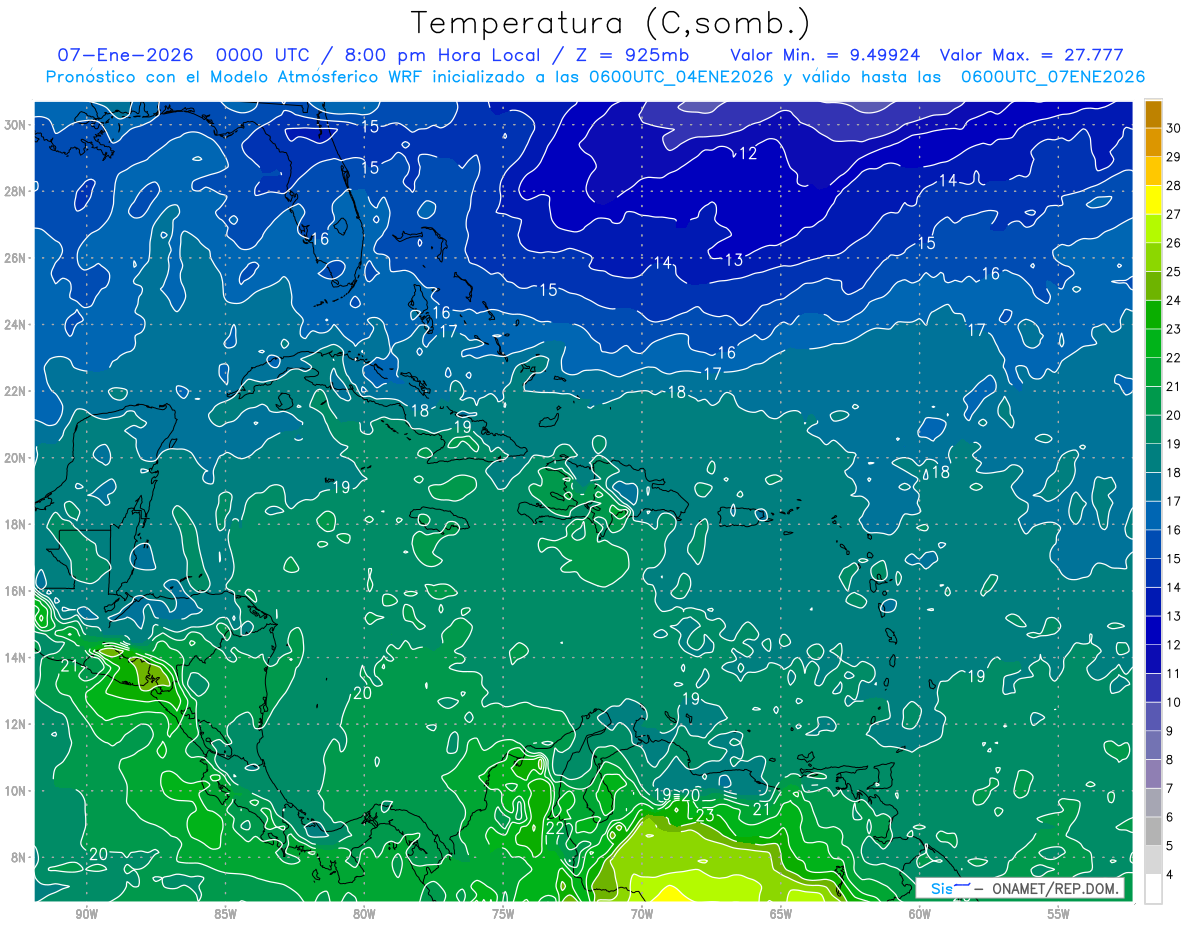
Task: Select the date text "07-Ene-2026"
Action: 123,55
